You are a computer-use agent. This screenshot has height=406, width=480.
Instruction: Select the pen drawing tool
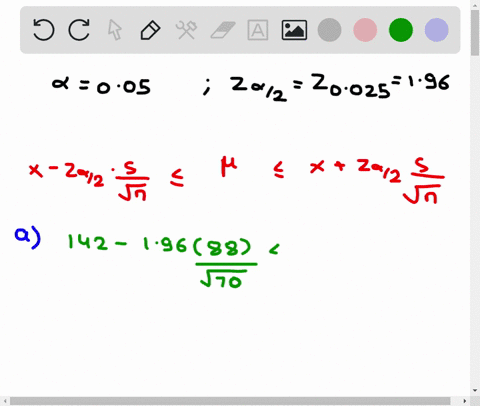pos(150,30)
